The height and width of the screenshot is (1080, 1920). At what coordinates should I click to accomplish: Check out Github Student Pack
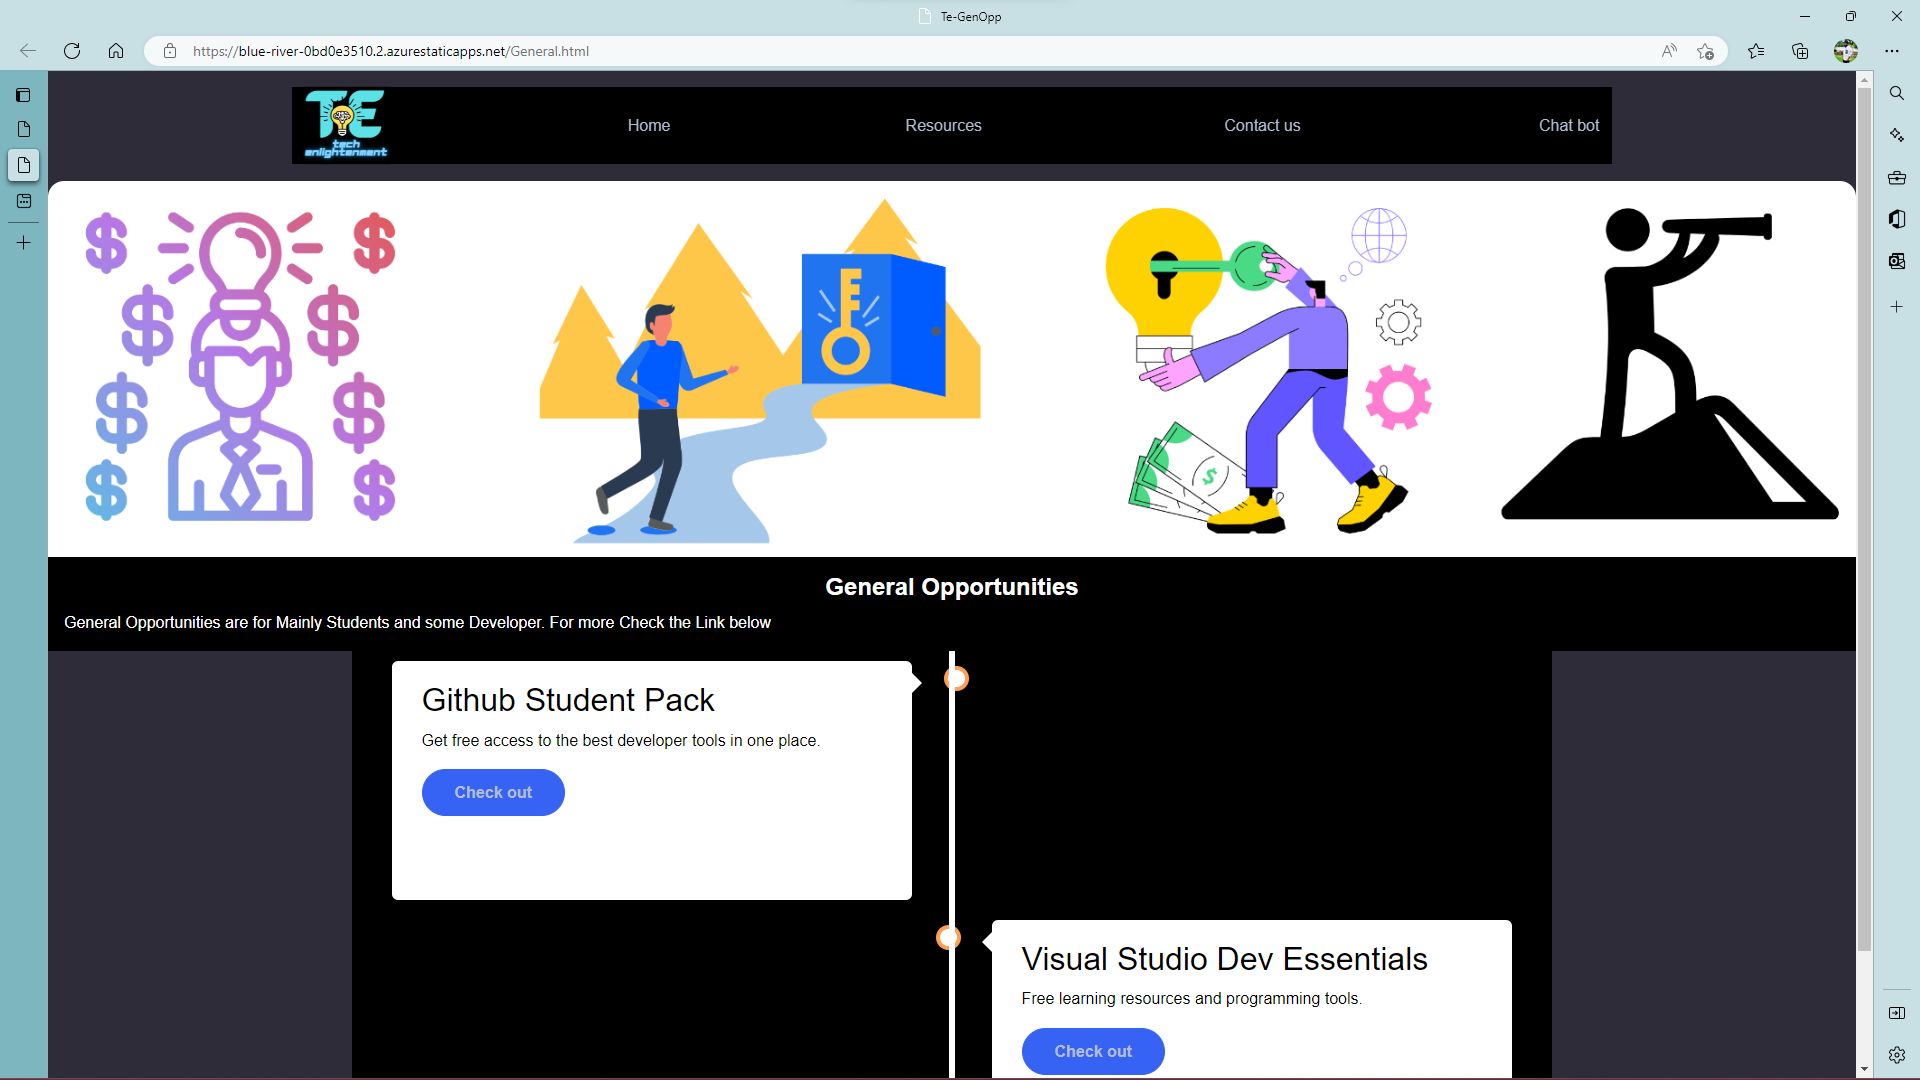493,792
